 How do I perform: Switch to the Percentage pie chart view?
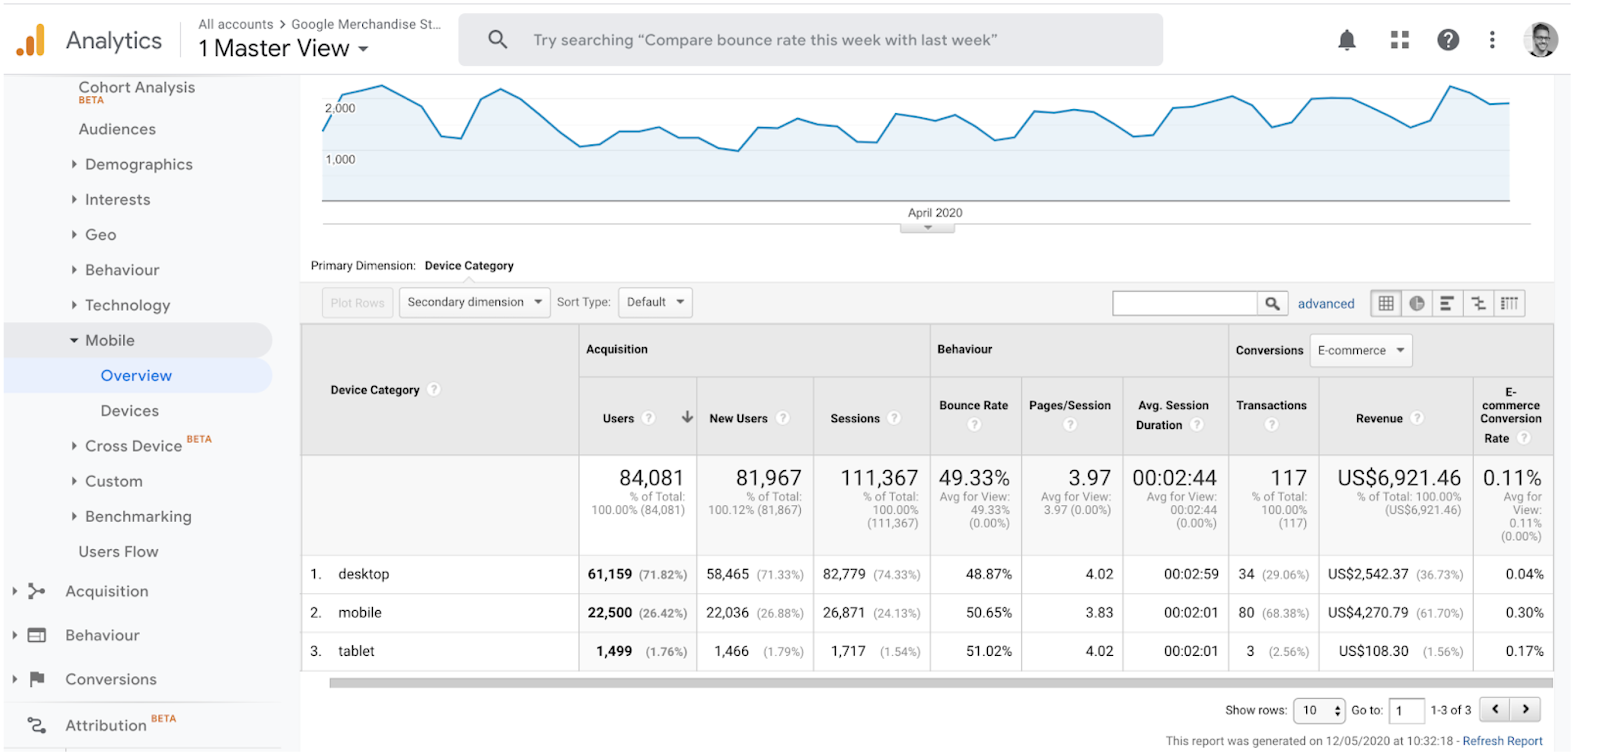tap(1417, 303)
